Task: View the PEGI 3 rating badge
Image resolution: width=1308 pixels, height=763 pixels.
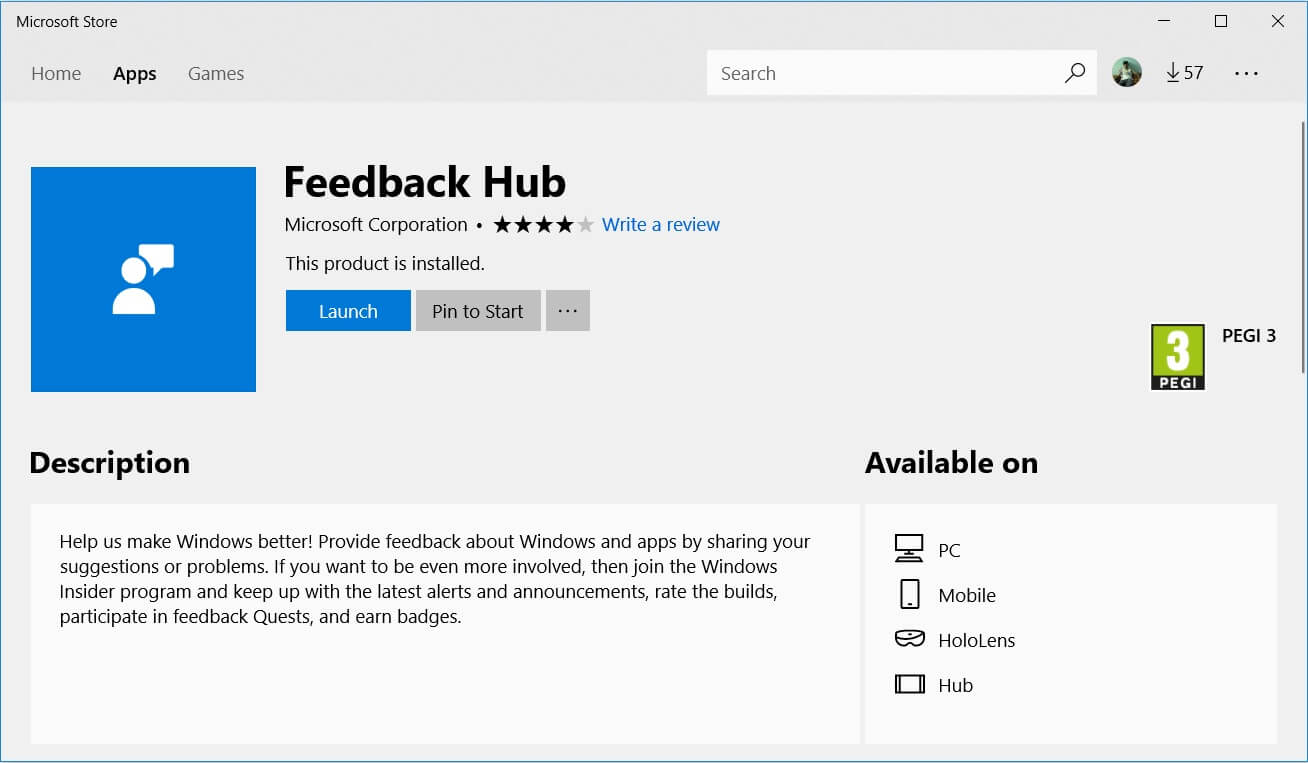Action: tap(1177, 356)
